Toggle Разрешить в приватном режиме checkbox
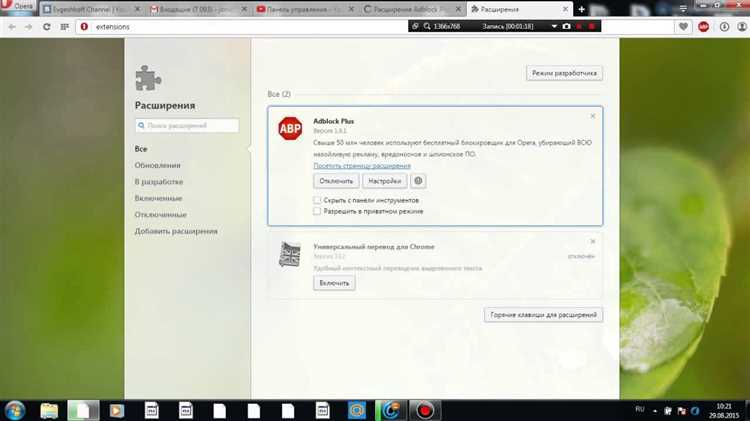750x421 pixels. coord(317,211)
